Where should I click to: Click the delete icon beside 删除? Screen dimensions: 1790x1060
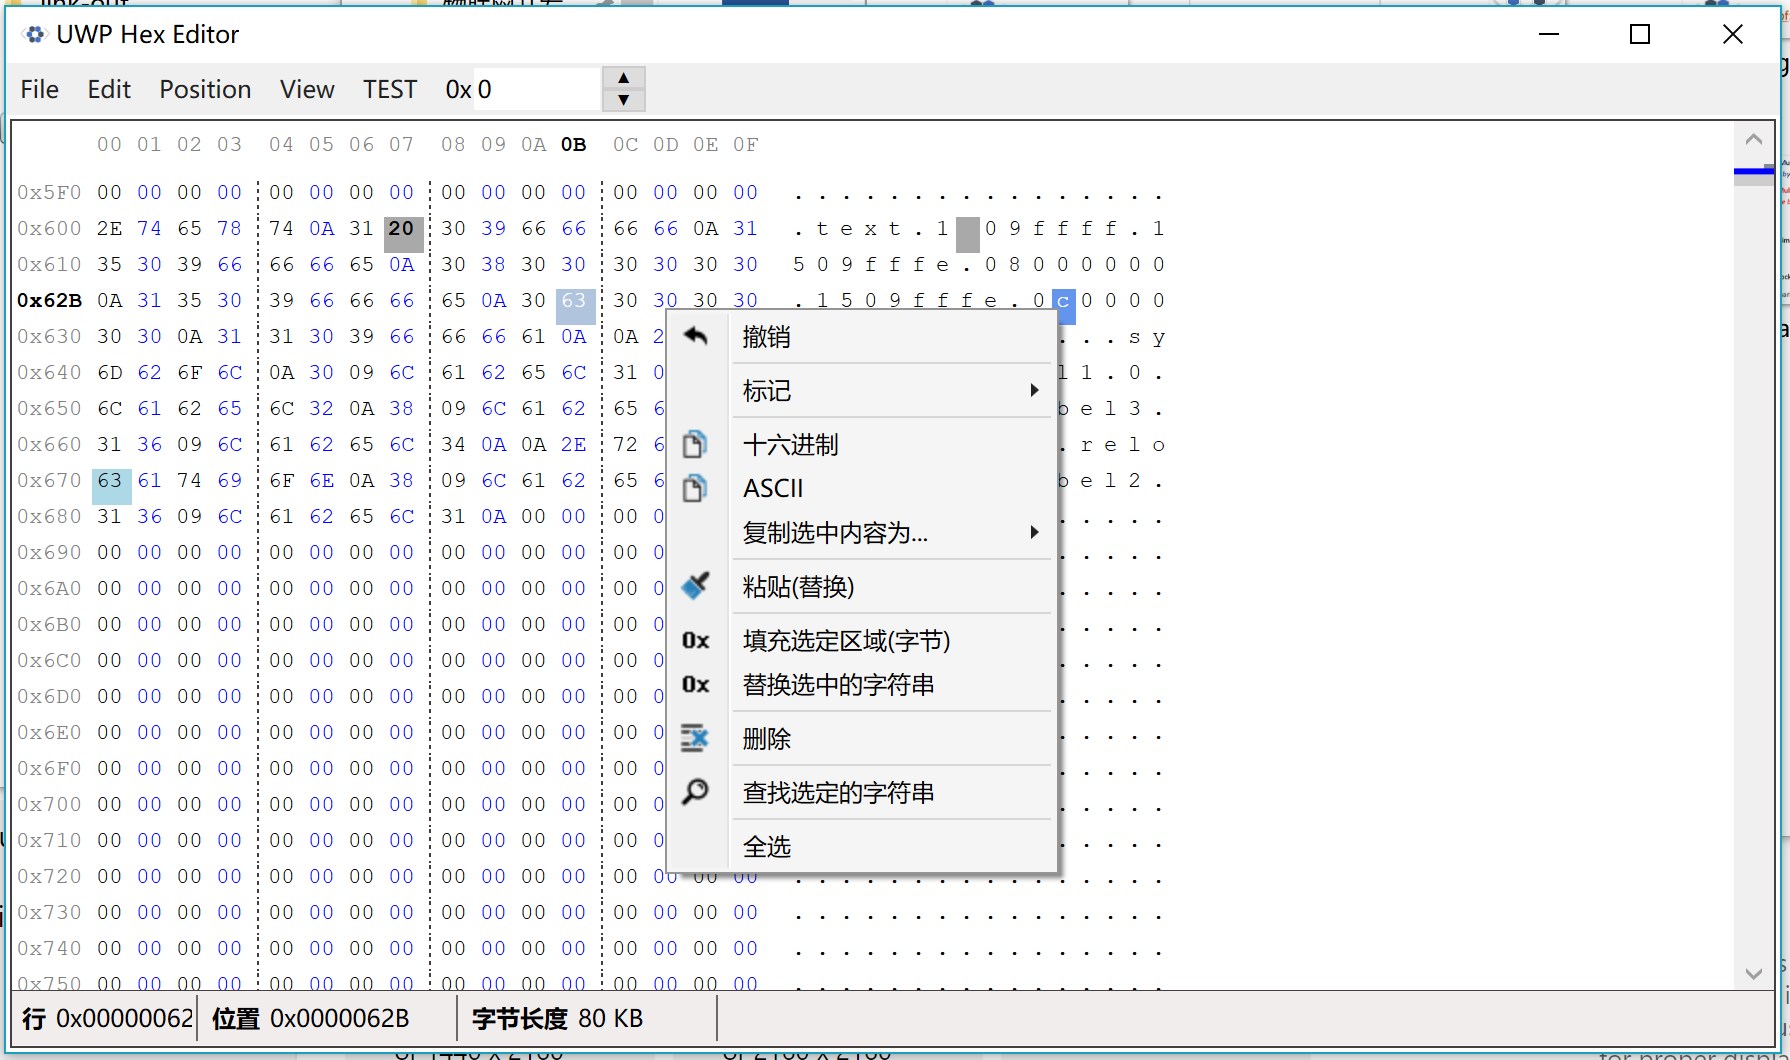pyautogui.click(x=695, y=738)
